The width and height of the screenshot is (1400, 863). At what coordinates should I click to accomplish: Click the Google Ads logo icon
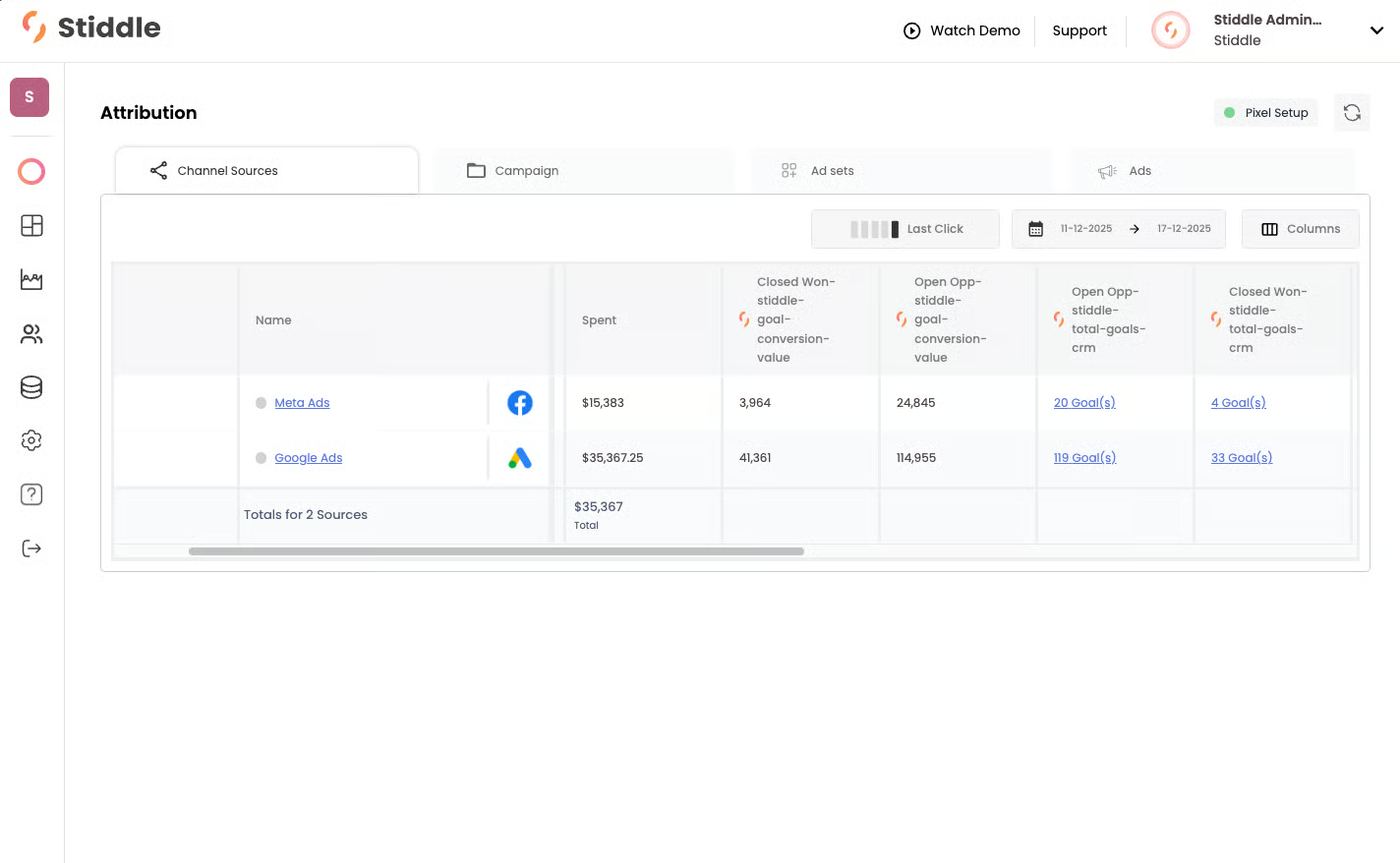click(x=520, y=458)
